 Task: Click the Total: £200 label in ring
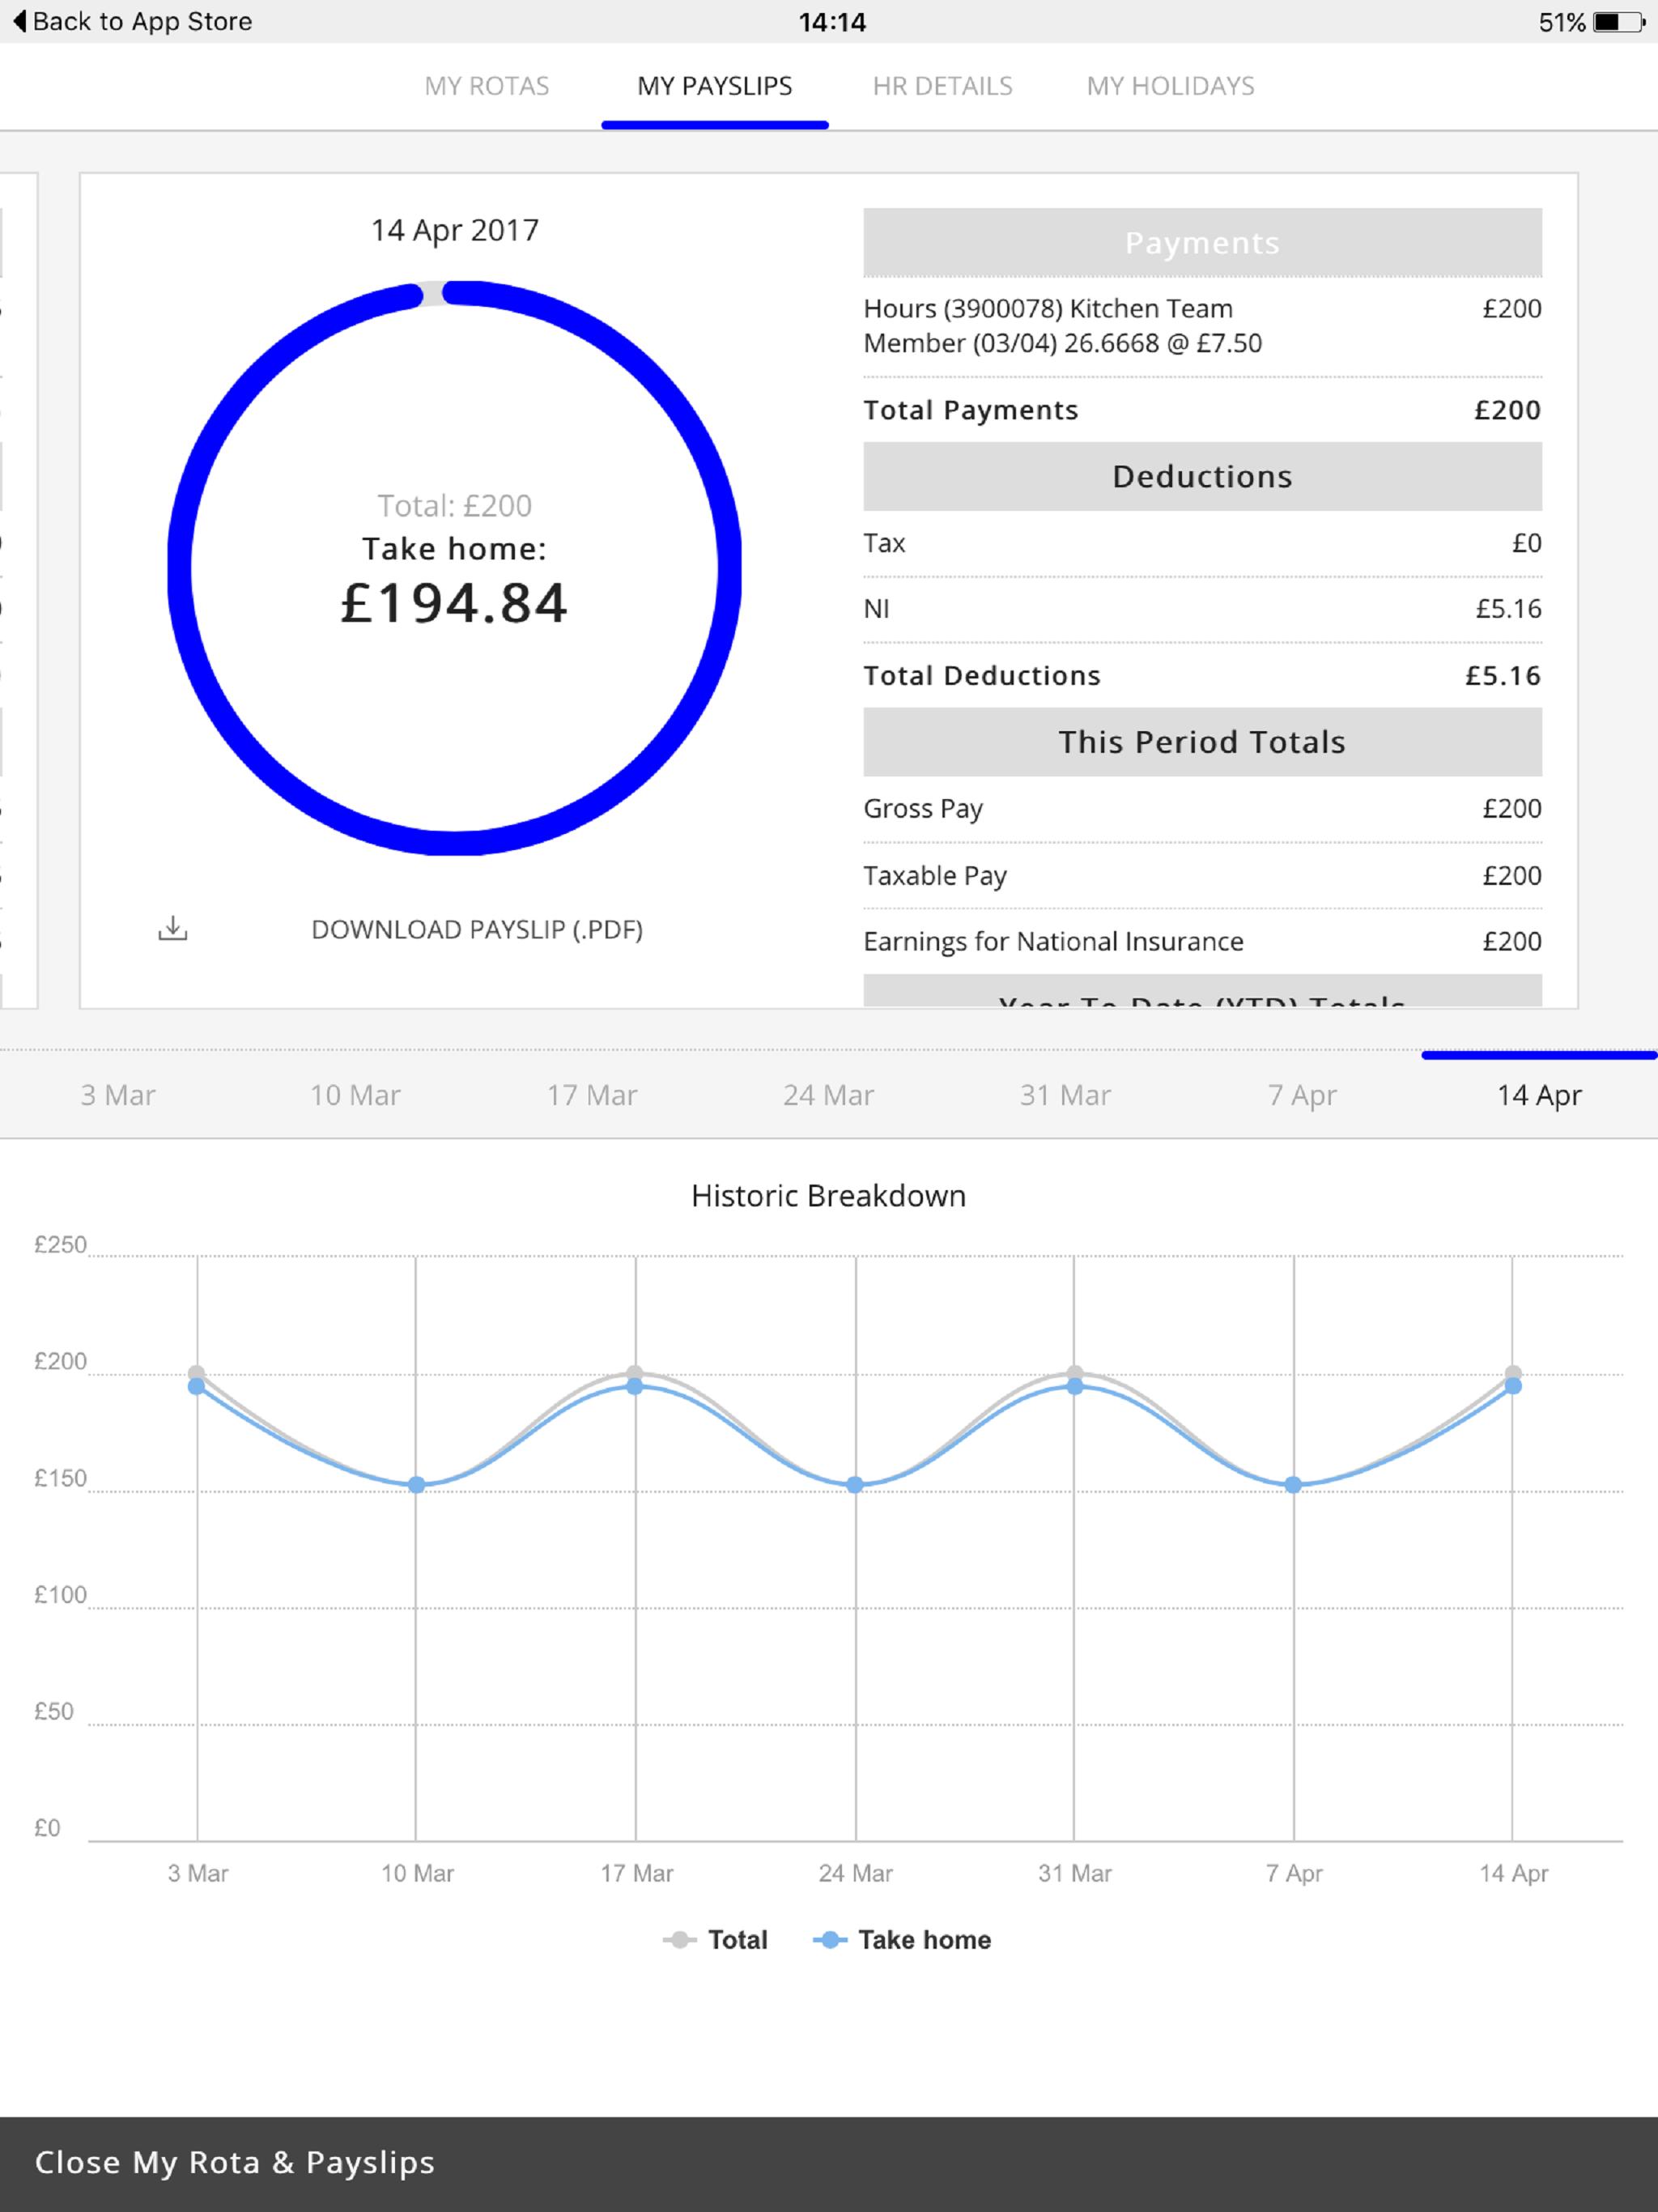[455, 505]
